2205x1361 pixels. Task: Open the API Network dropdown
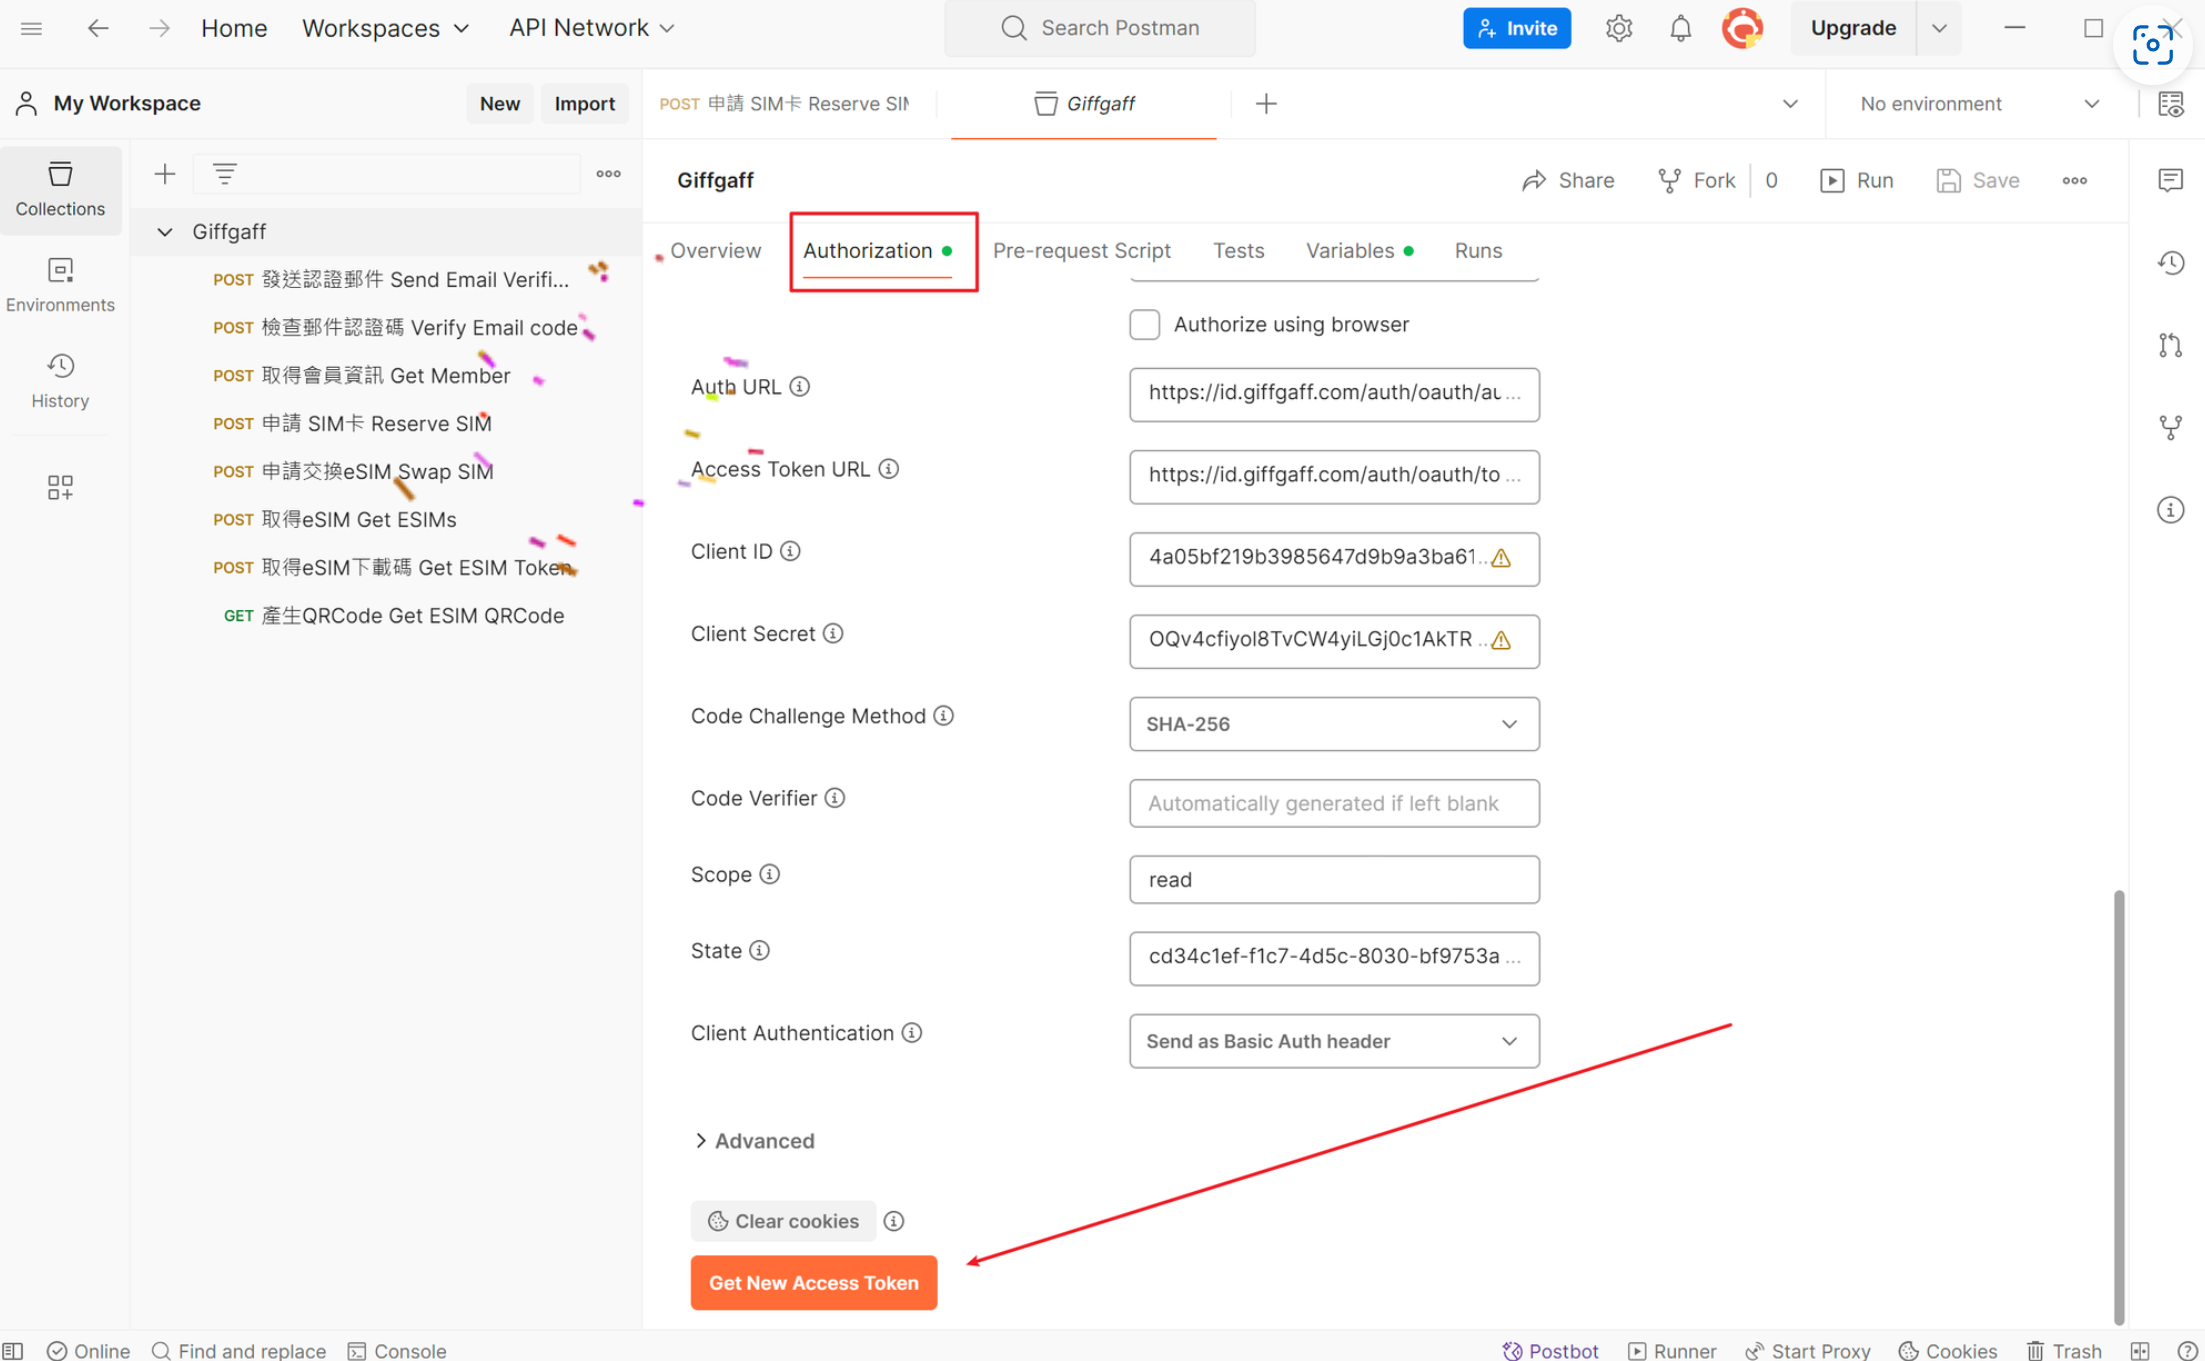592,28
